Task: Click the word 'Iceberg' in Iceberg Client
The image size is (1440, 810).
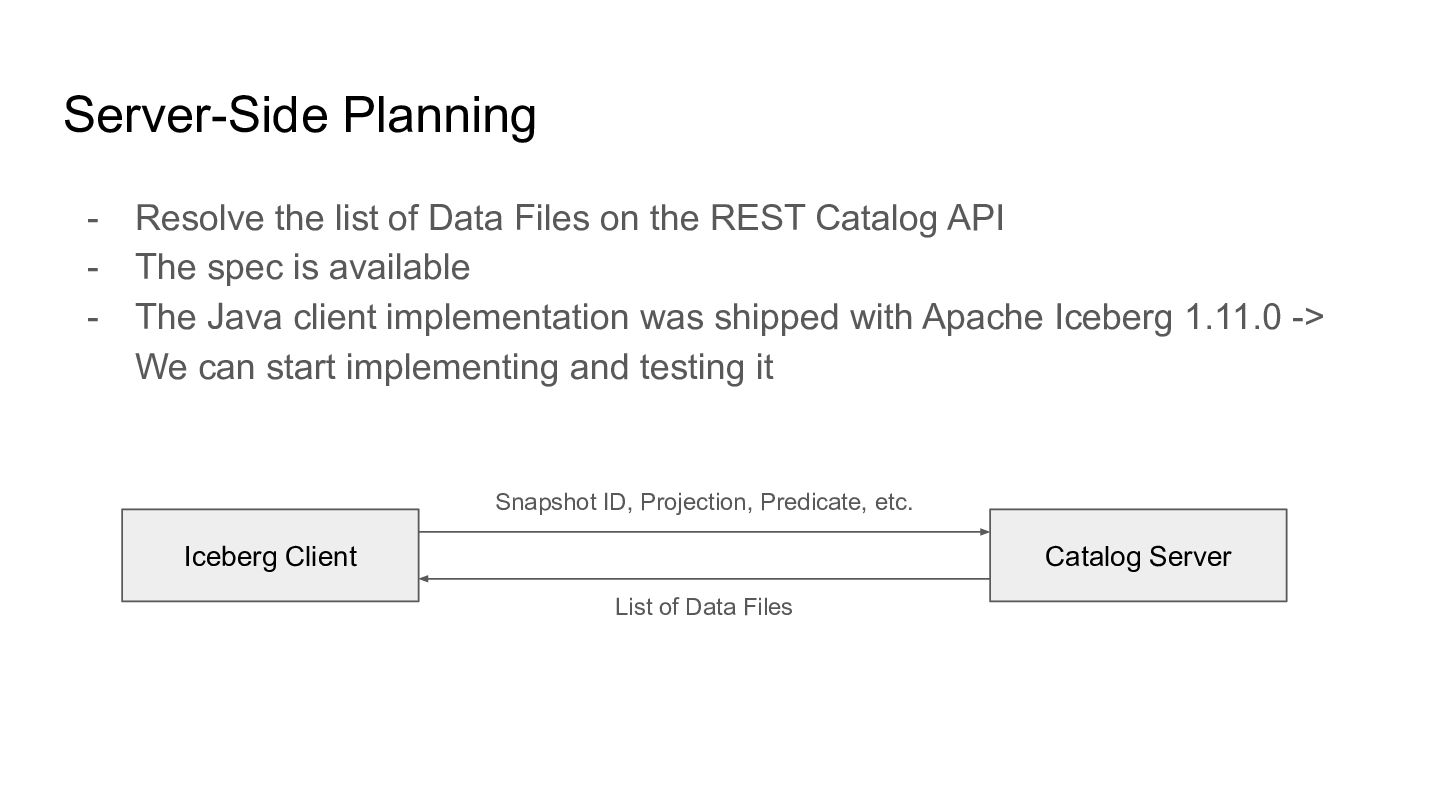Action: coord(227,556)
